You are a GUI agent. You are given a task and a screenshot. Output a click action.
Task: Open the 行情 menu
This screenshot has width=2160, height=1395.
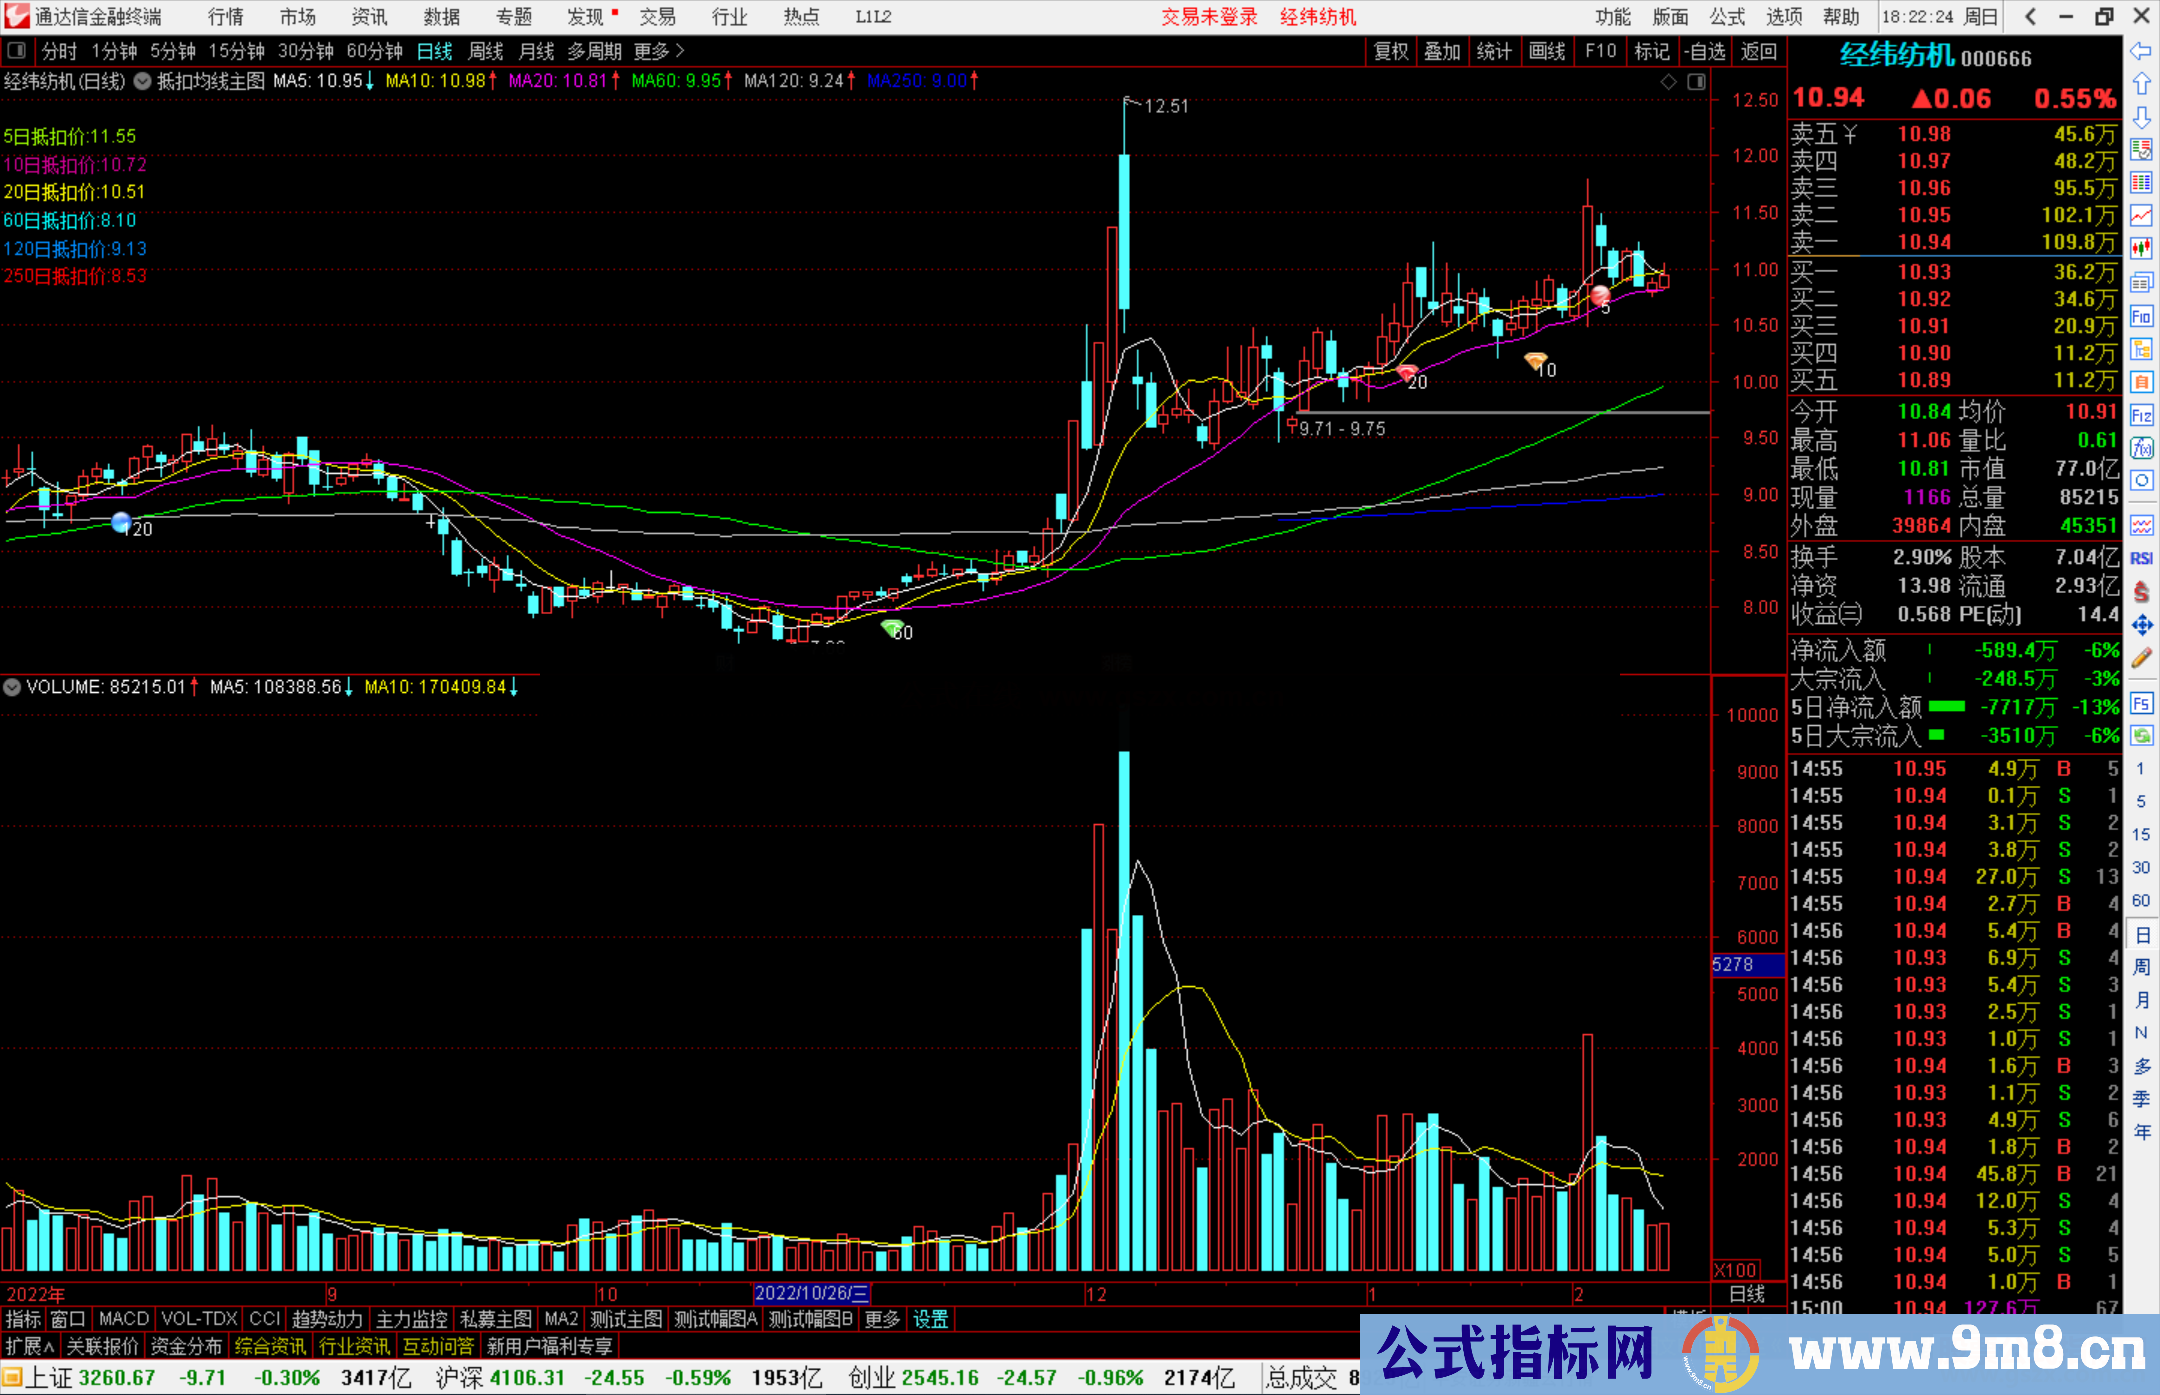[225, 16]
